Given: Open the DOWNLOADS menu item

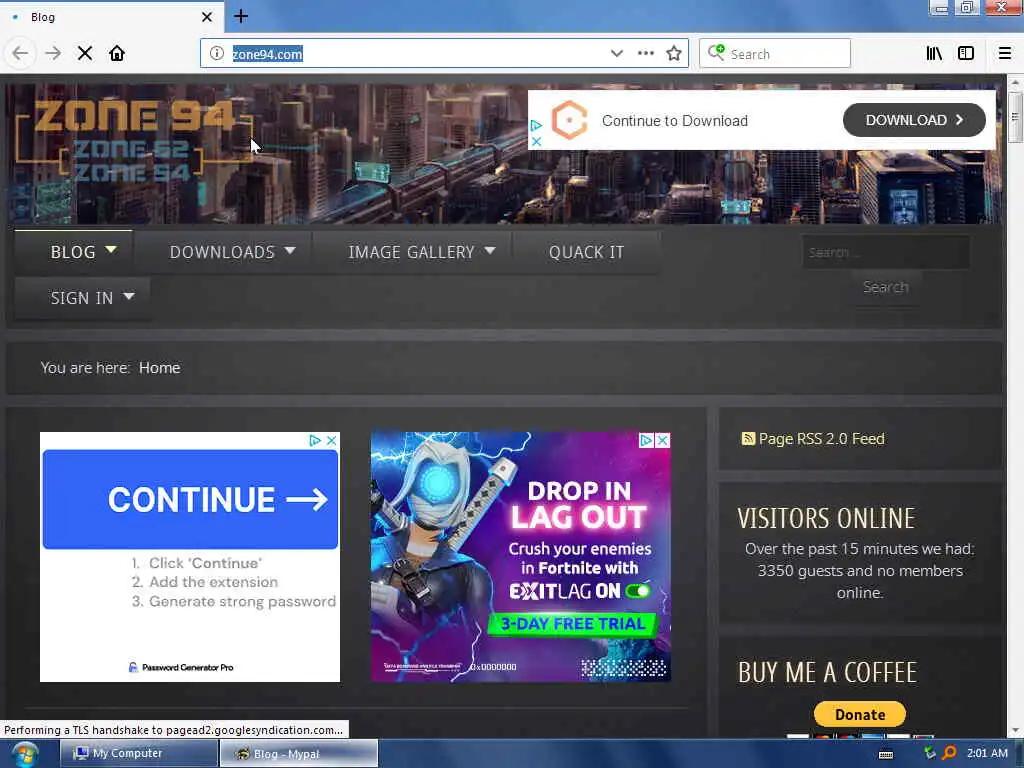Looking at the screenshot, I should 222,252.
